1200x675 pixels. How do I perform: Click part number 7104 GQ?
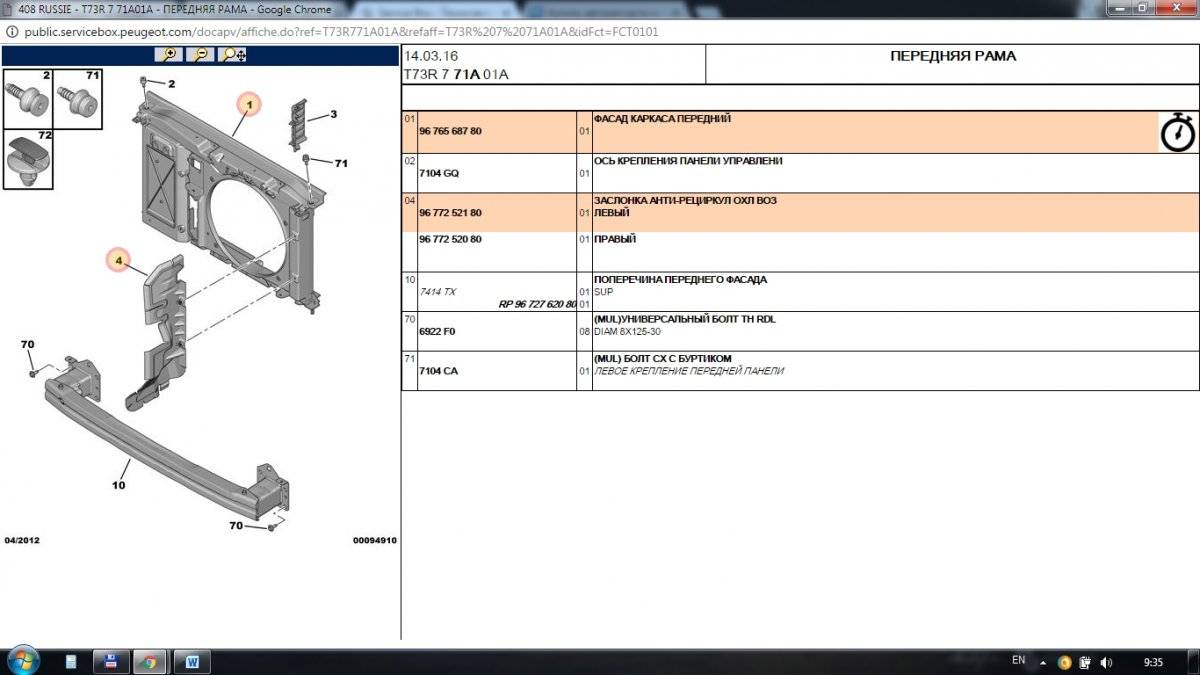(439, 173)
